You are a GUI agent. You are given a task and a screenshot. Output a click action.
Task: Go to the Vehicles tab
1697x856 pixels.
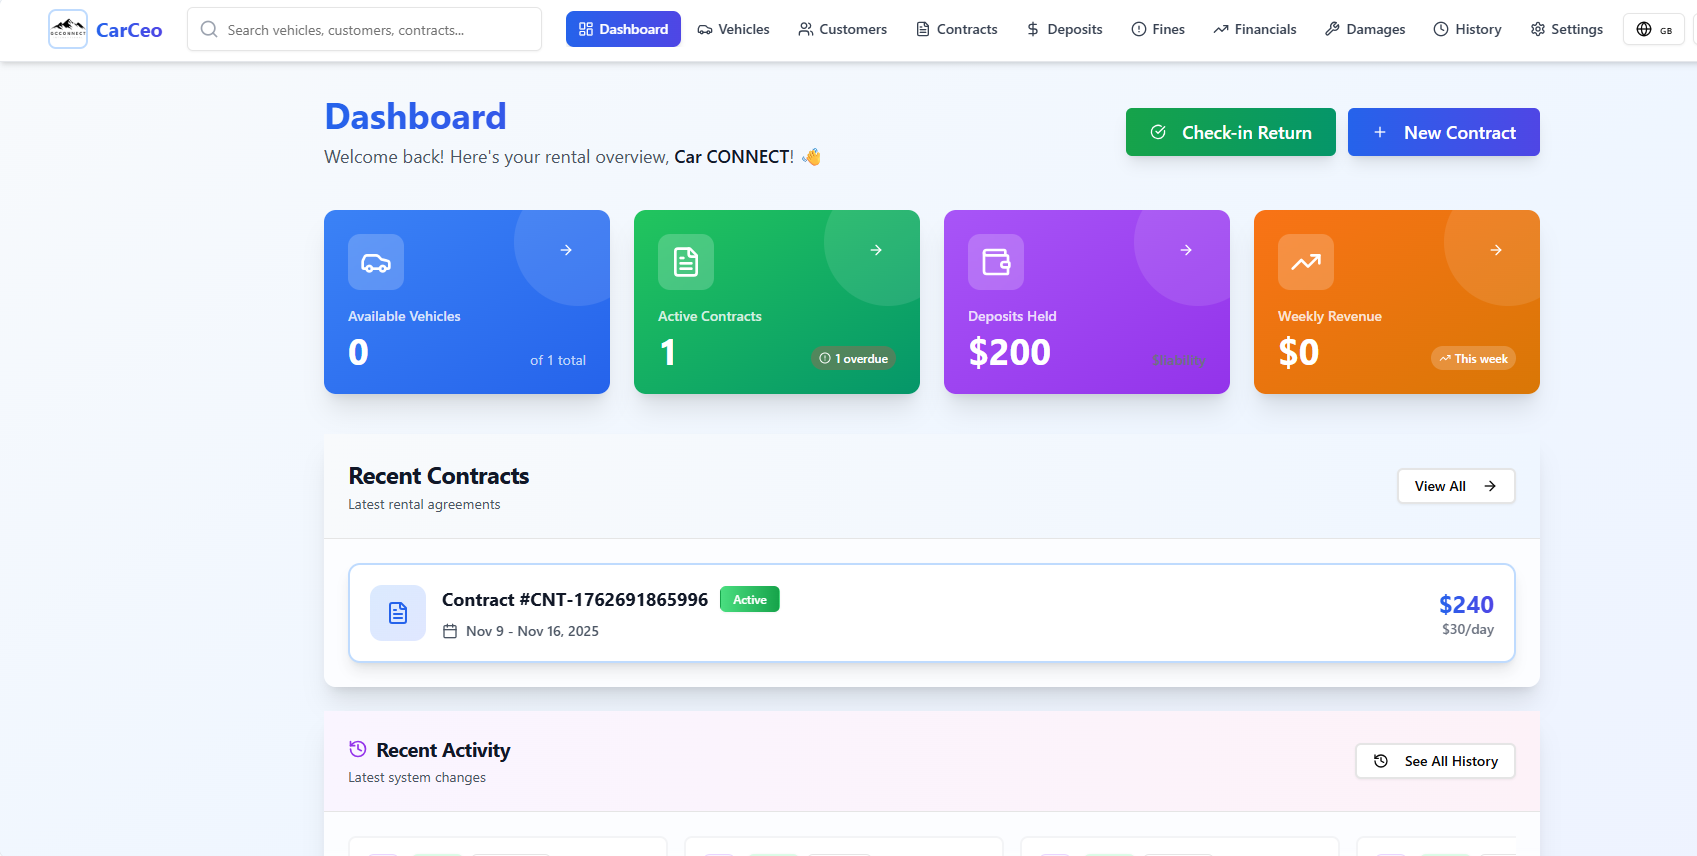(x=733, y=29)
